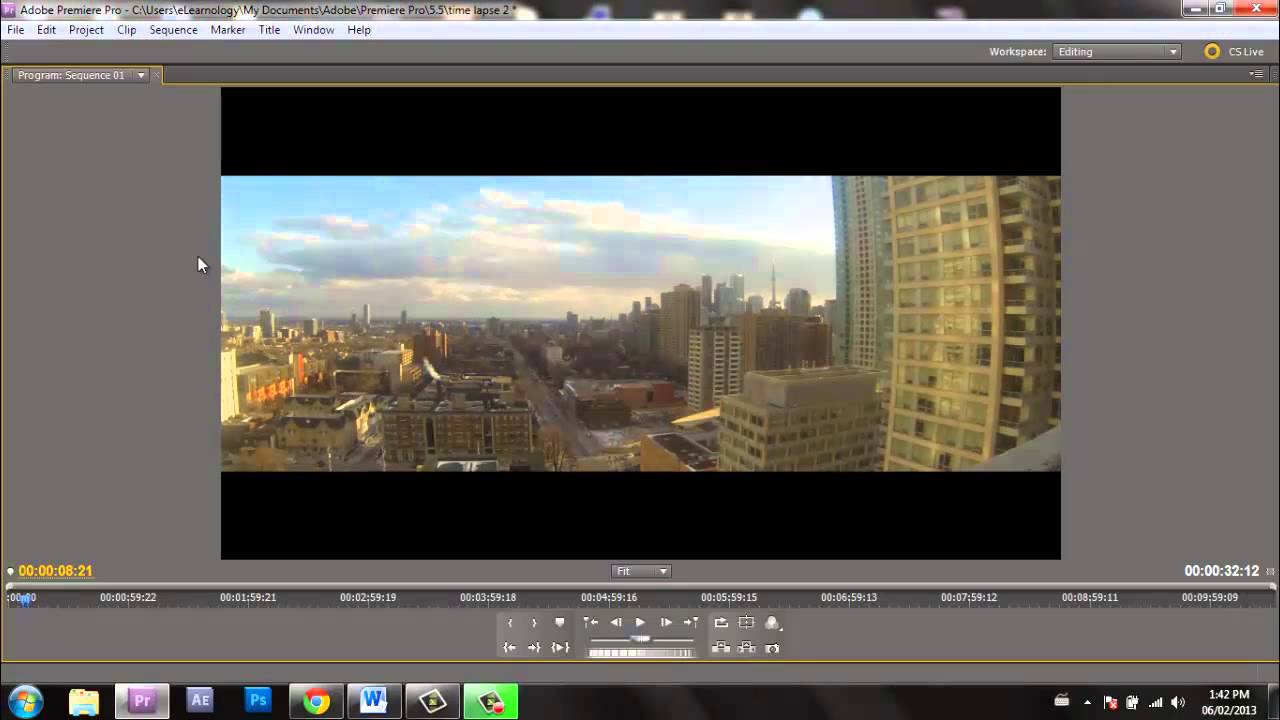Step forward one frame
1280x720 pixels.
[666, 623]
